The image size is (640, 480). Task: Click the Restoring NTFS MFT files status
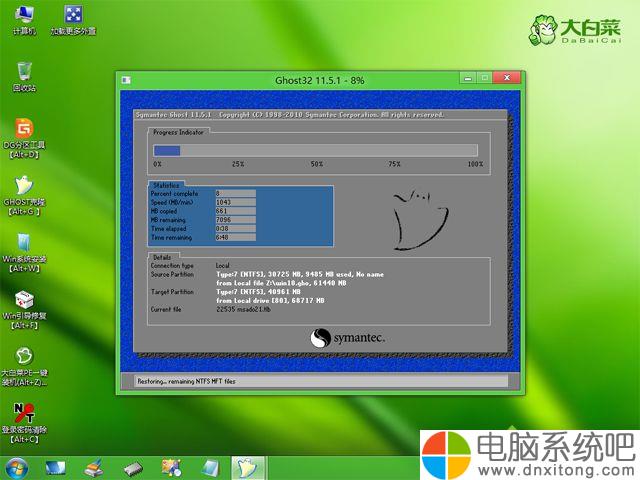click(x=186, y=381)
